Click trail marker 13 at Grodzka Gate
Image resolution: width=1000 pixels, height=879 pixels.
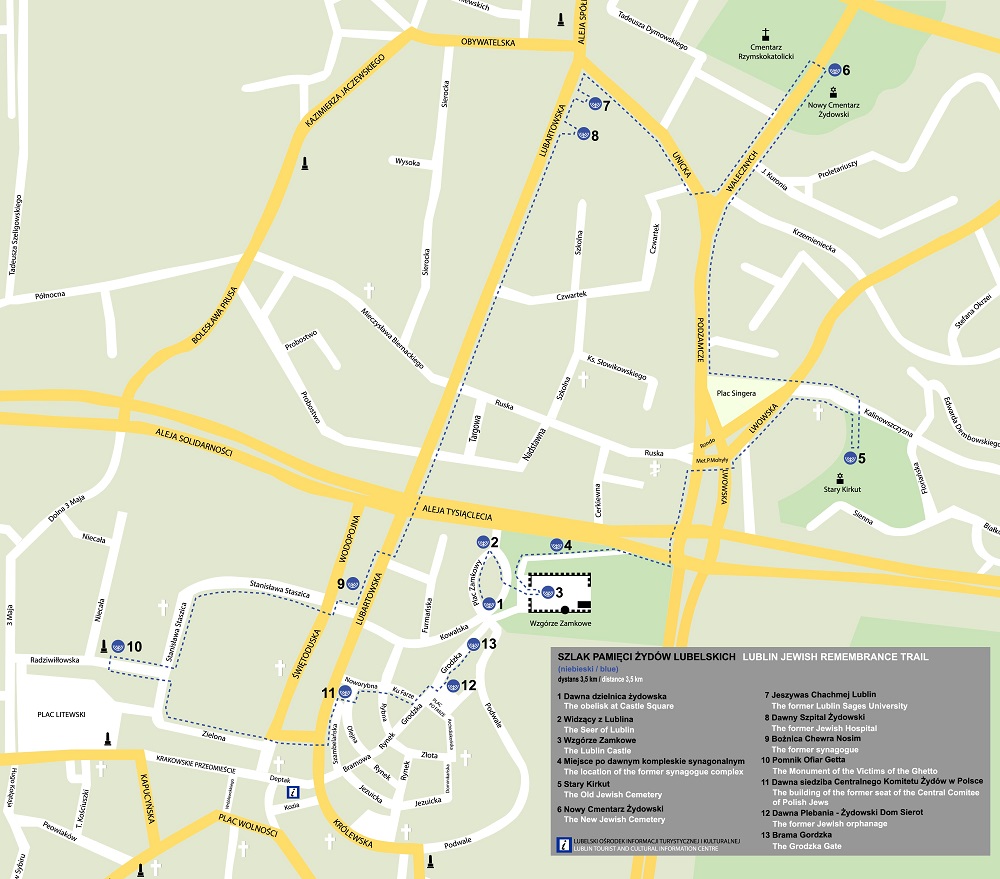473,644
